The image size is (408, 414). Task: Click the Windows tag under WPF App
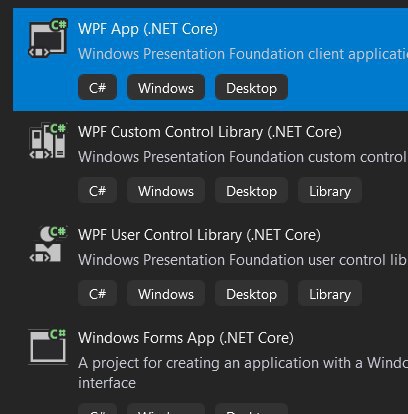[x=166, y=88]
